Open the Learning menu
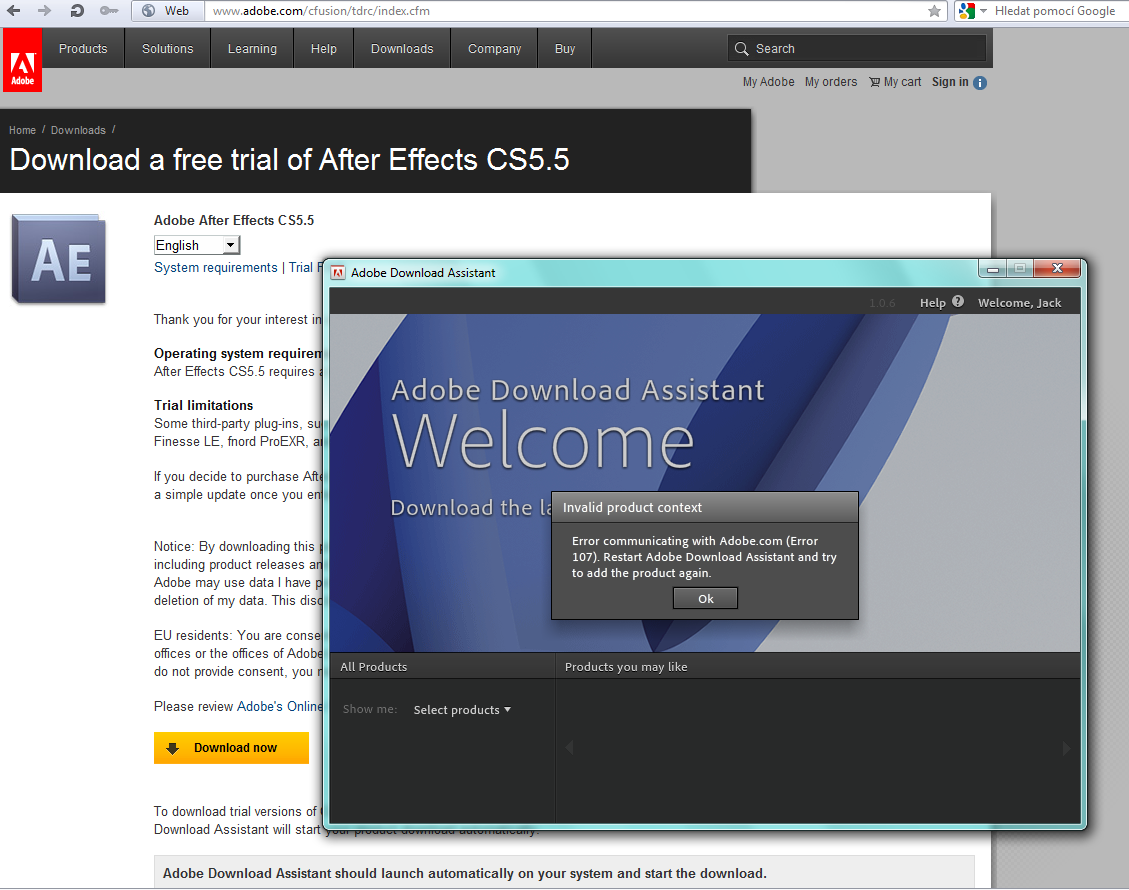This screenshot has height=890, width=1129. pos(252,48)
